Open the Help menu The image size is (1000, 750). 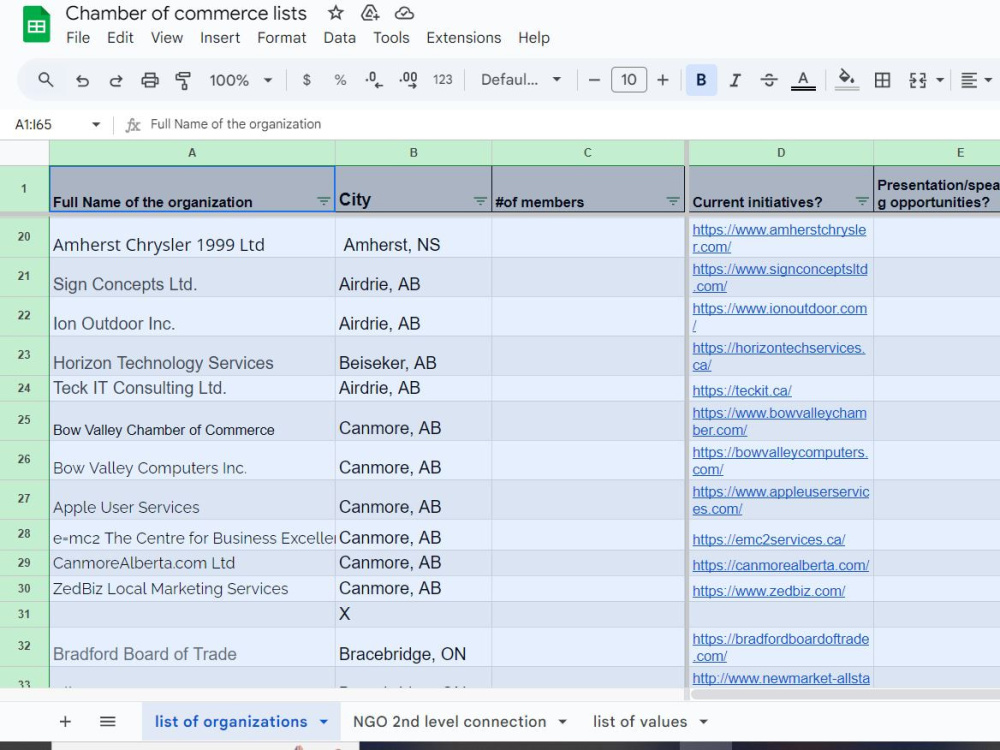click(x=534, y=38)
